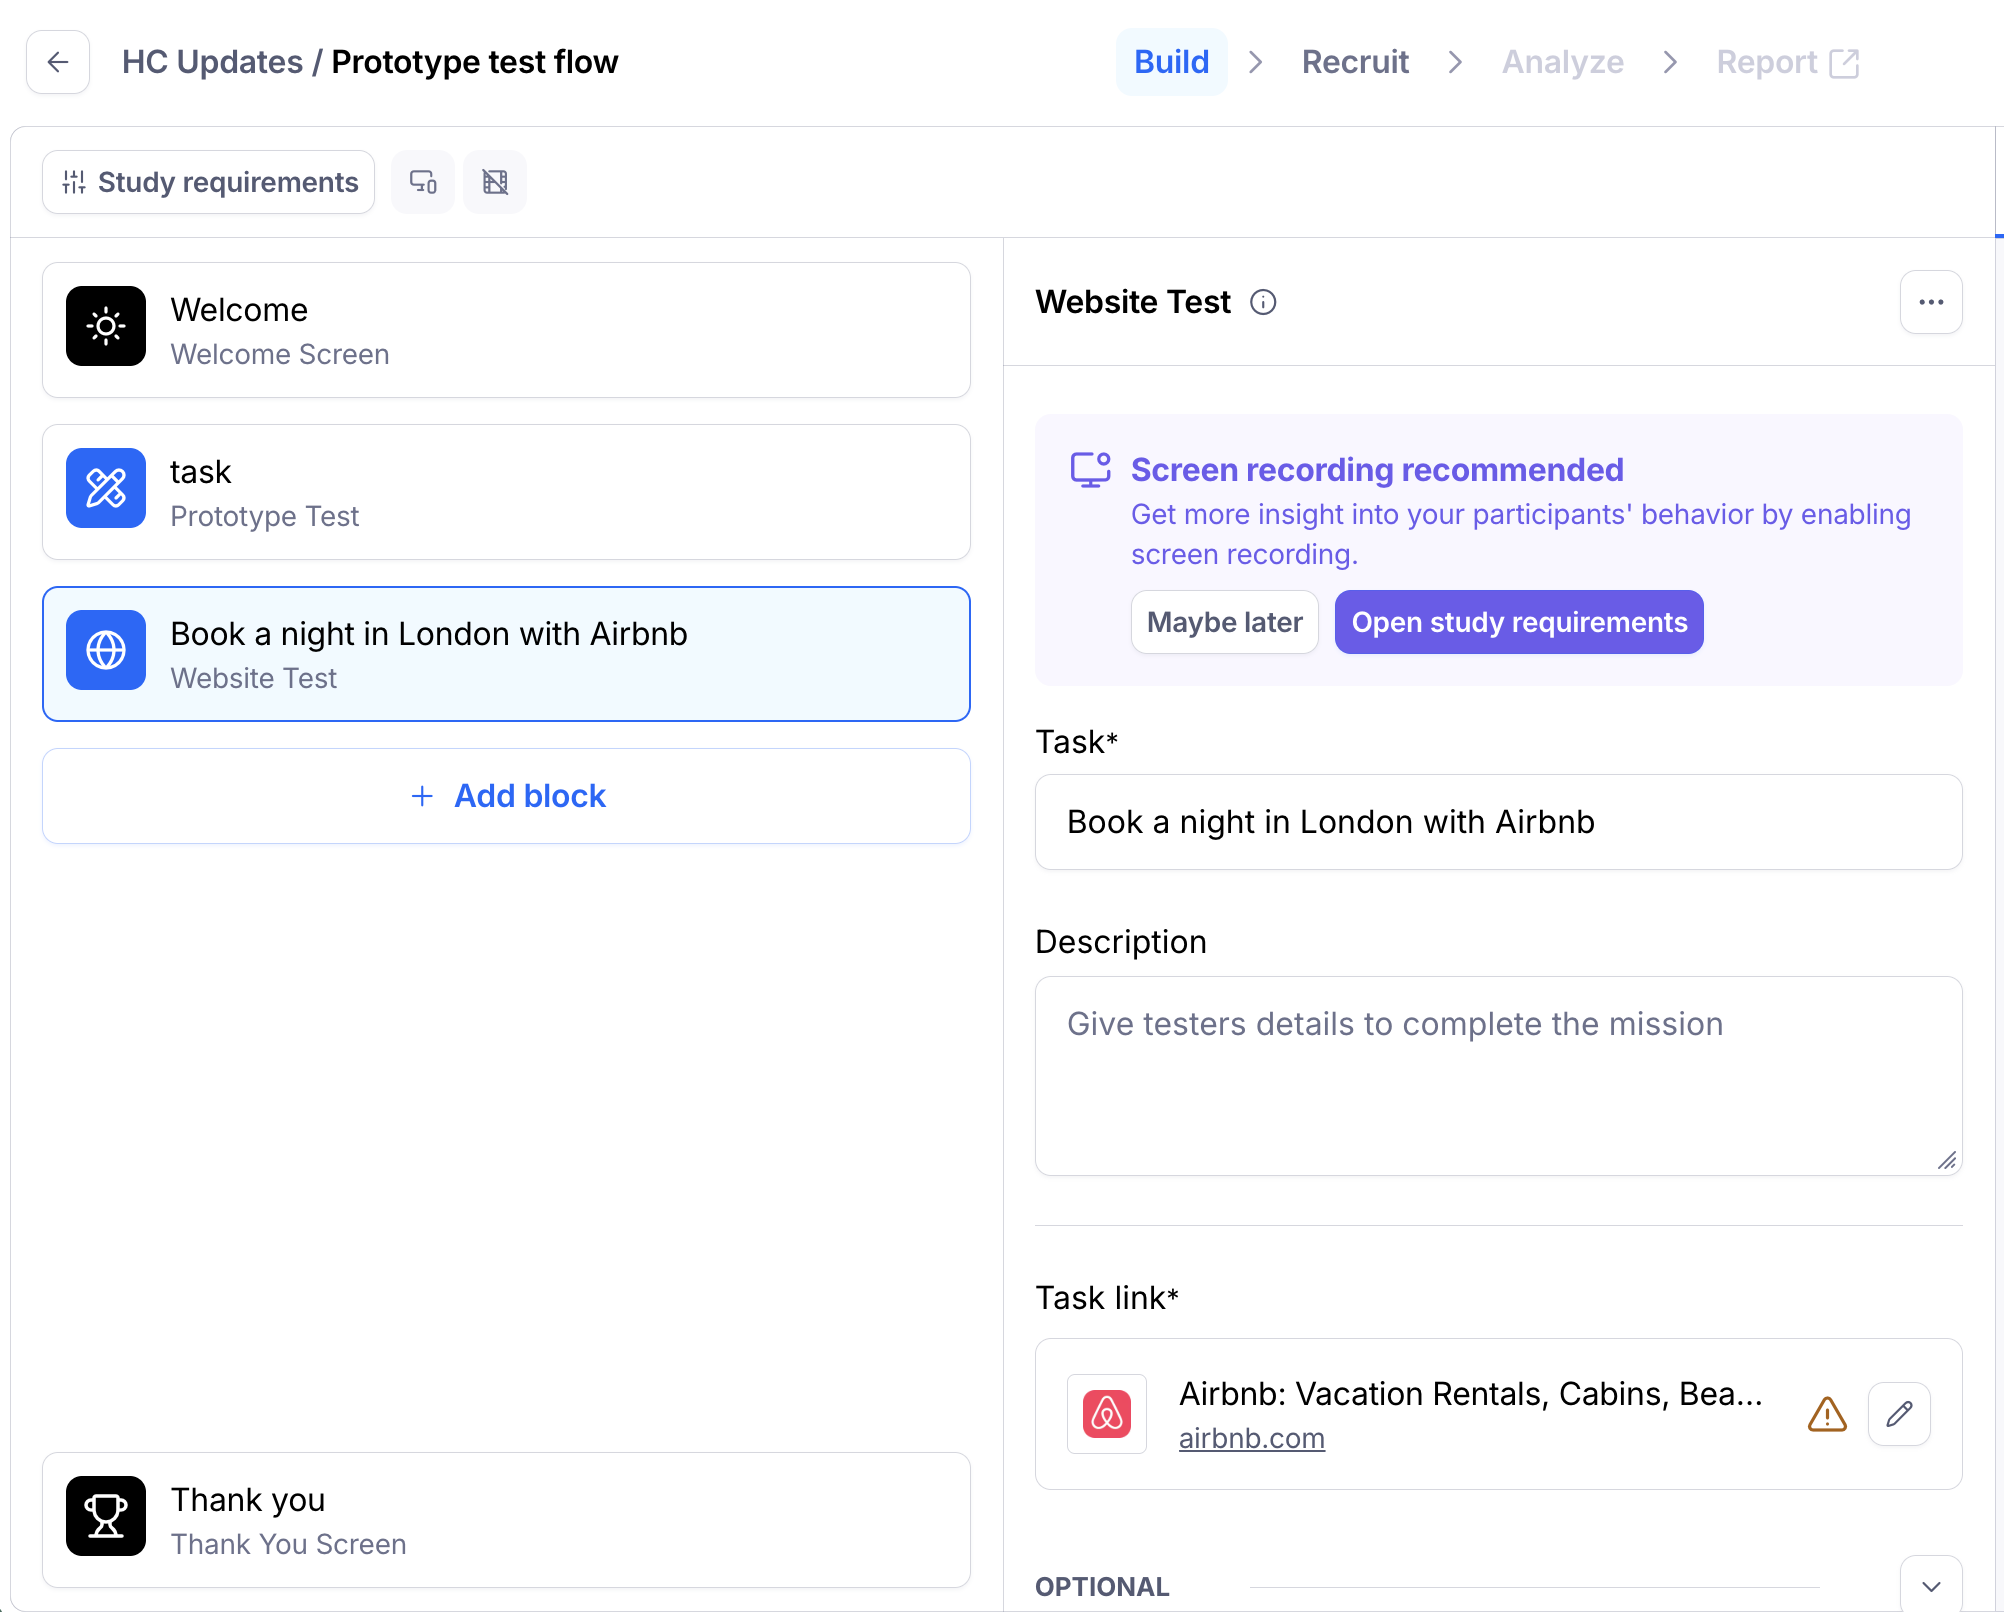
Task: Click the Thank you trophy icon
Action: [106, 1516]
